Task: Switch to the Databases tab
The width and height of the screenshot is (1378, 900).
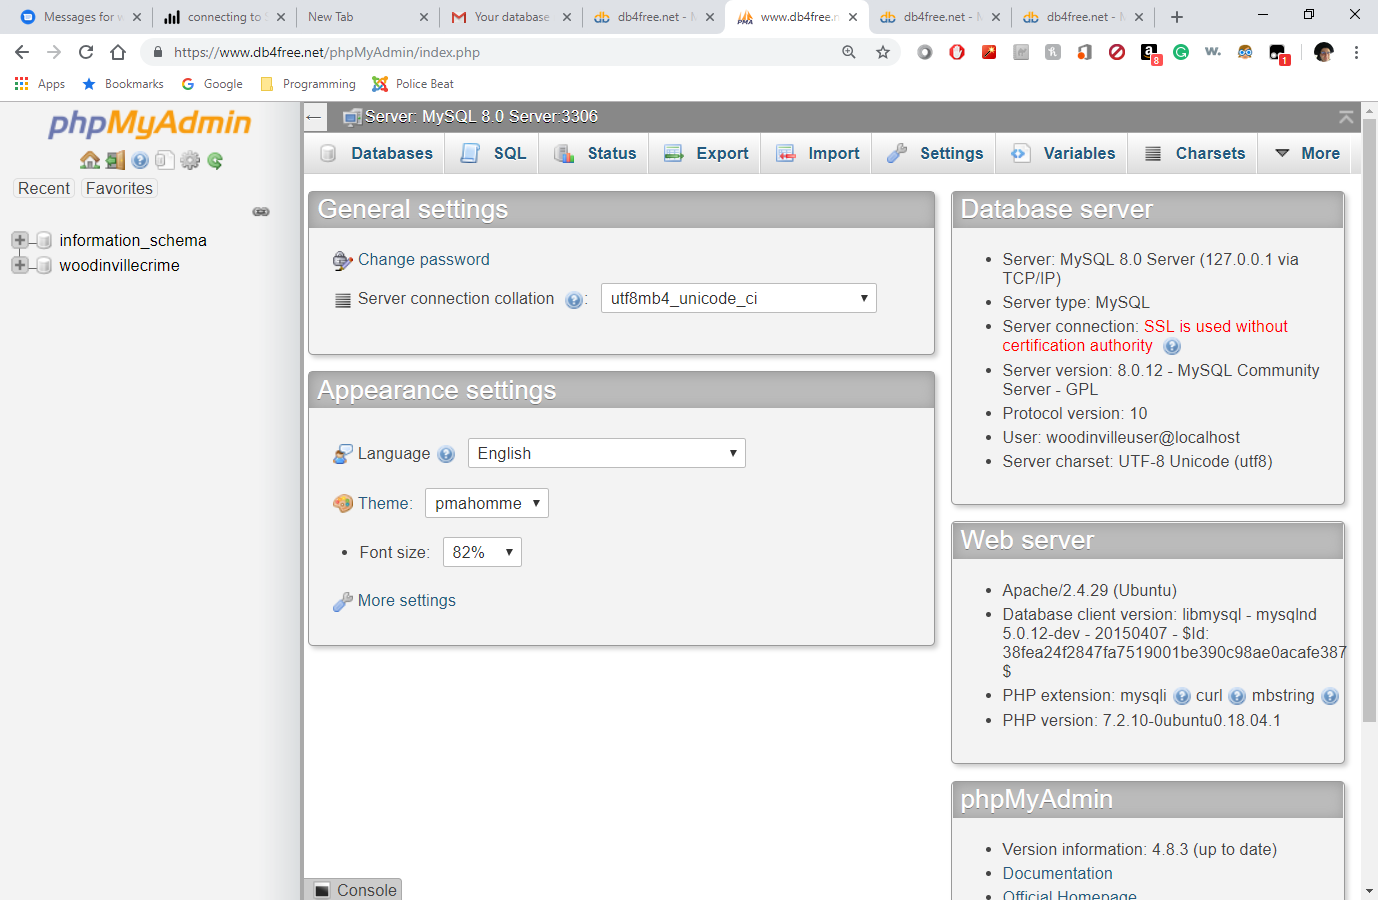Action: pyautogui.click(x=377, y=153)
